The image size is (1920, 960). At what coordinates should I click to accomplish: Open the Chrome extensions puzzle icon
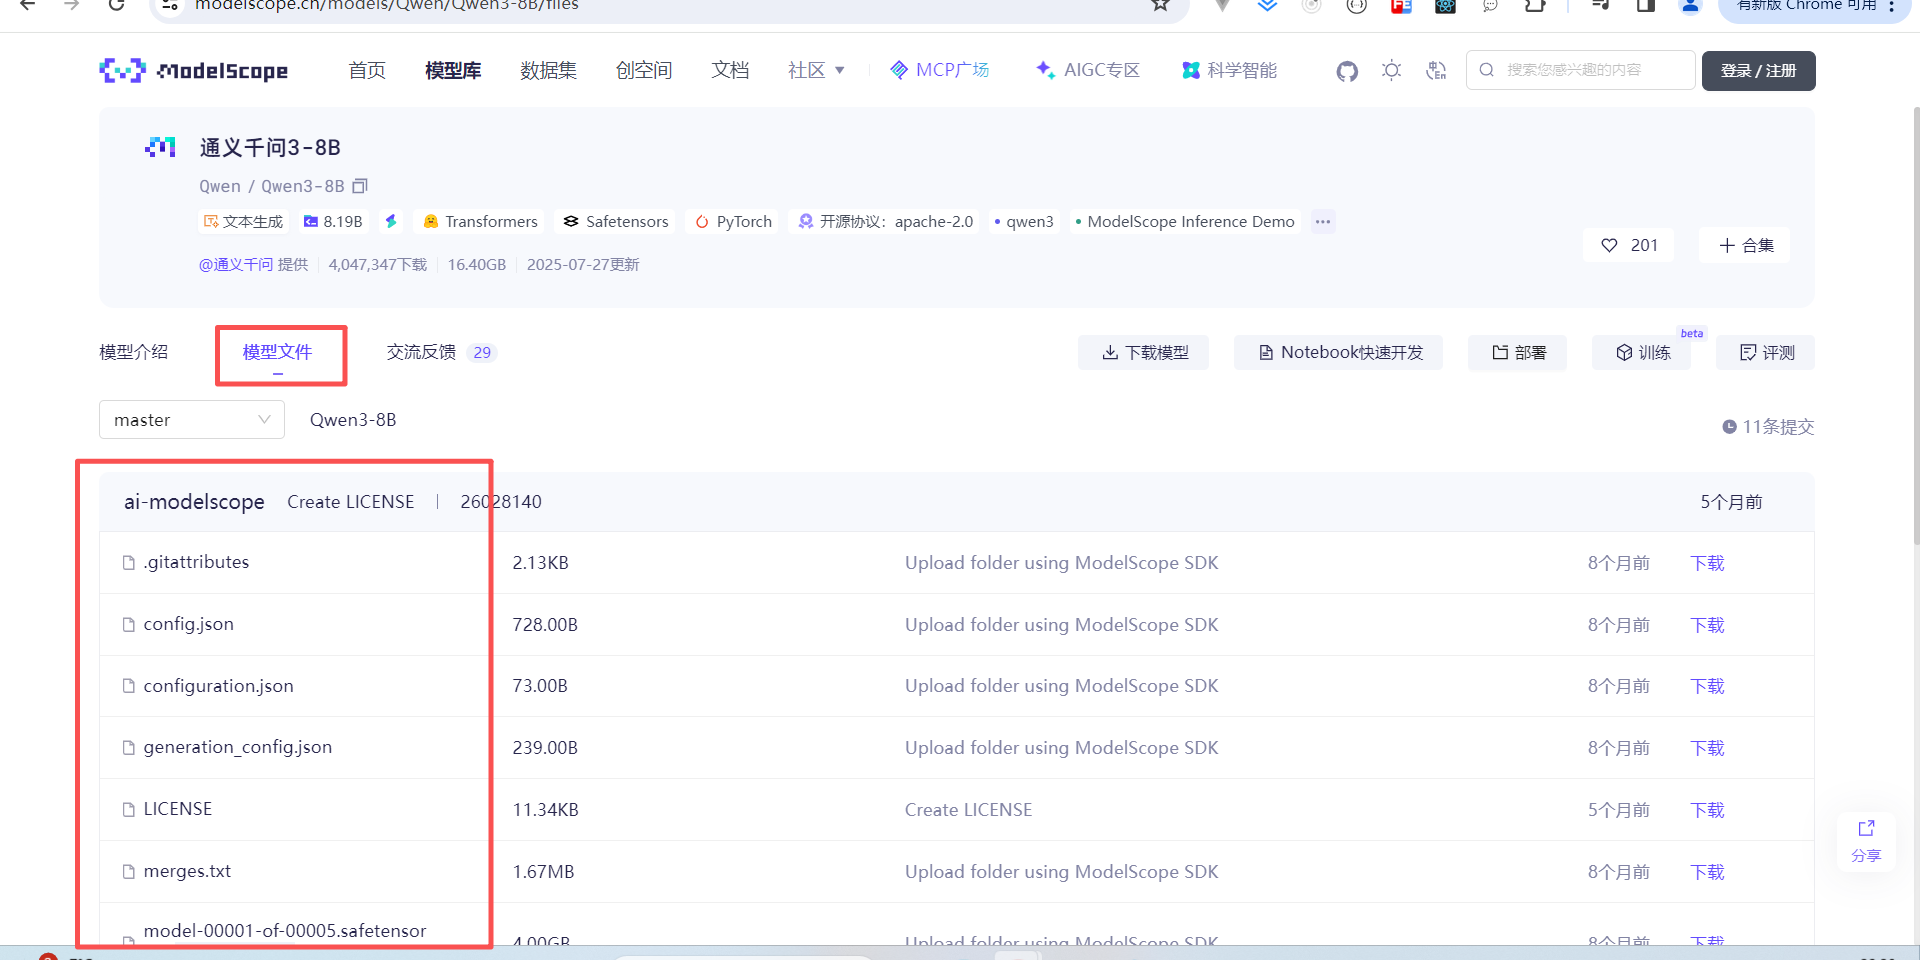pos(1535,5)
